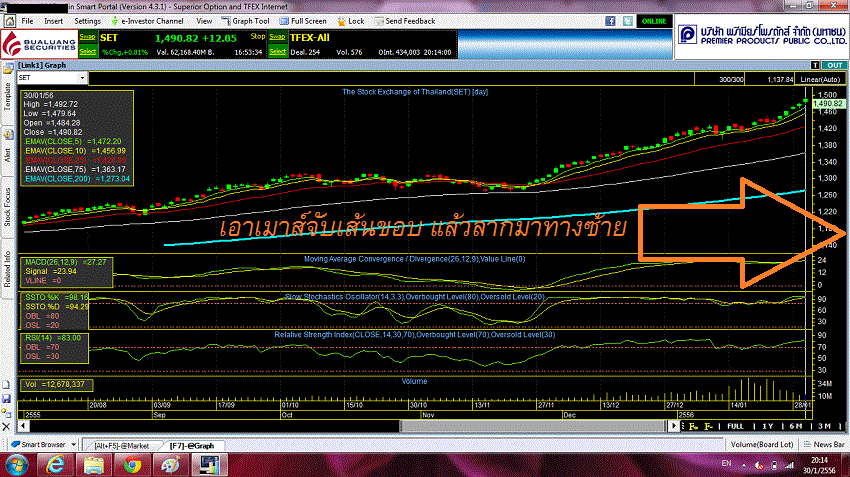Click the EN language indicator in tray

point(726,464)
